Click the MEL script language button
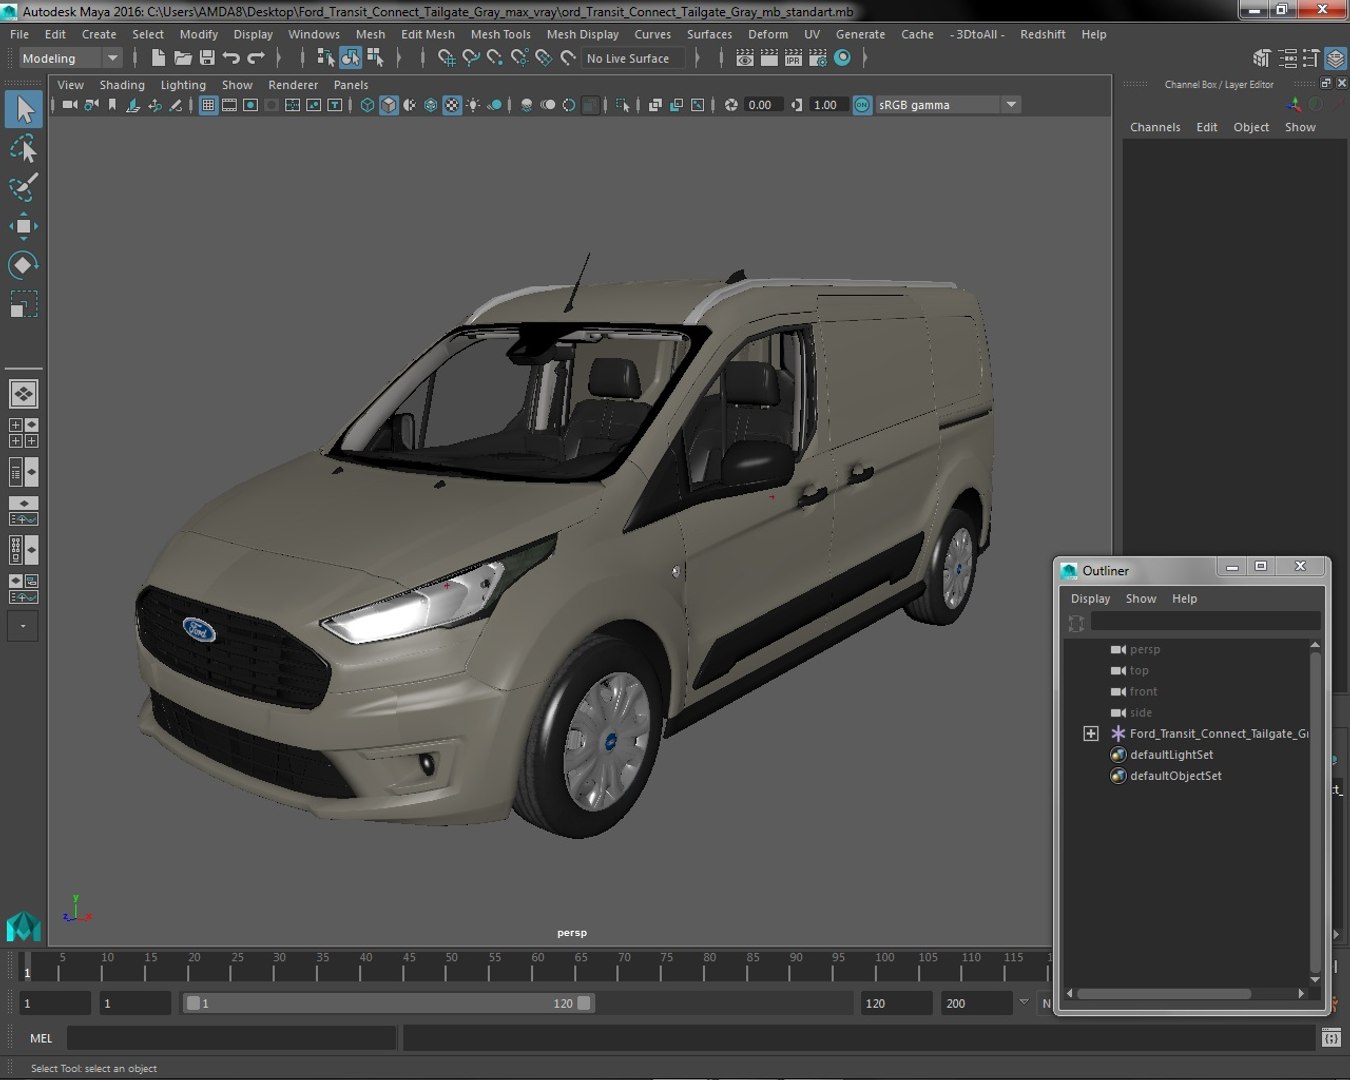The image size is (1350, 1080). point(41,1038)
